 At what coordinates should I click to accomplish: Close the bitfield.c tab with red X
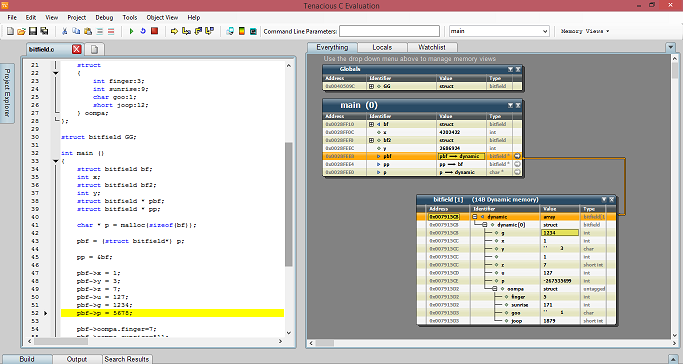(77, 49)
